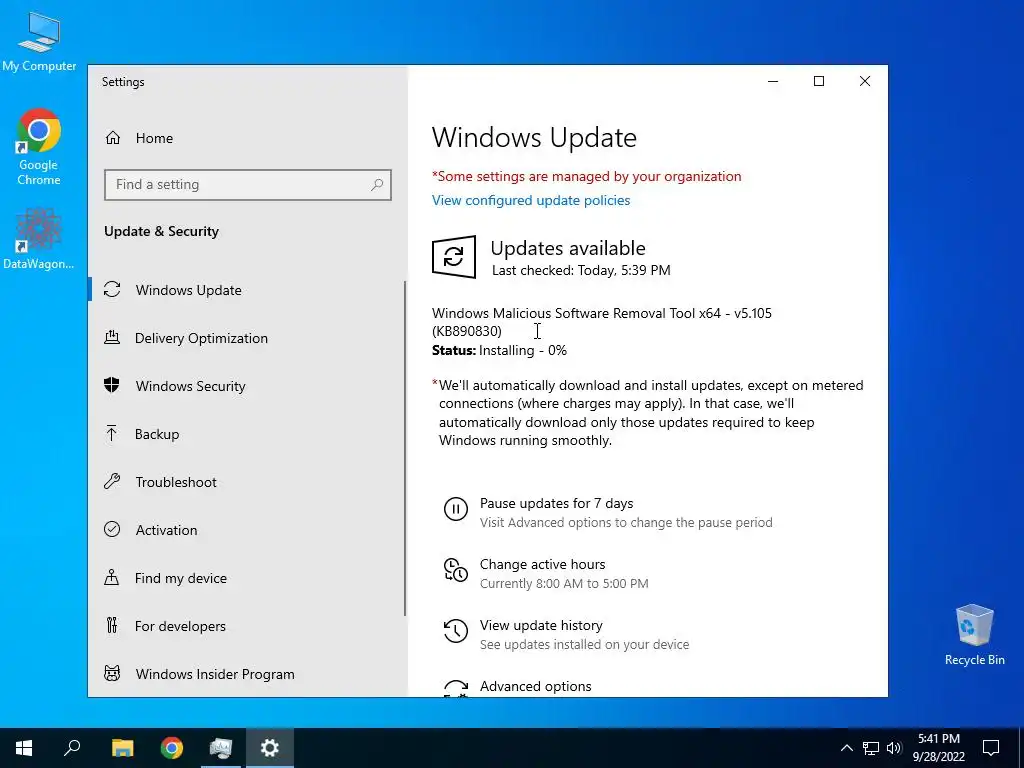The image size is (1024, 768).
Task: Click View configured update policies link
Action: coord(531,200)
